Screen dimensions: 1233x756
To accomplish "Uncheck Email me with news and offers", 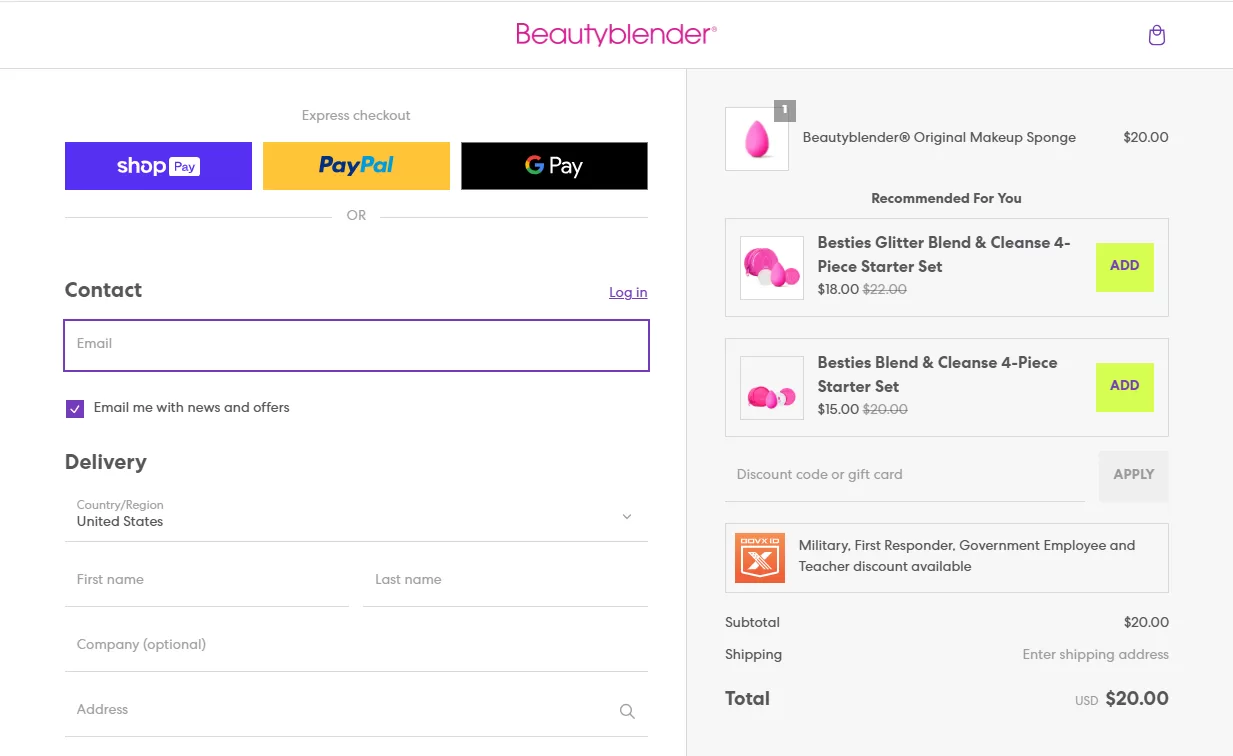I will click(75, 408).
